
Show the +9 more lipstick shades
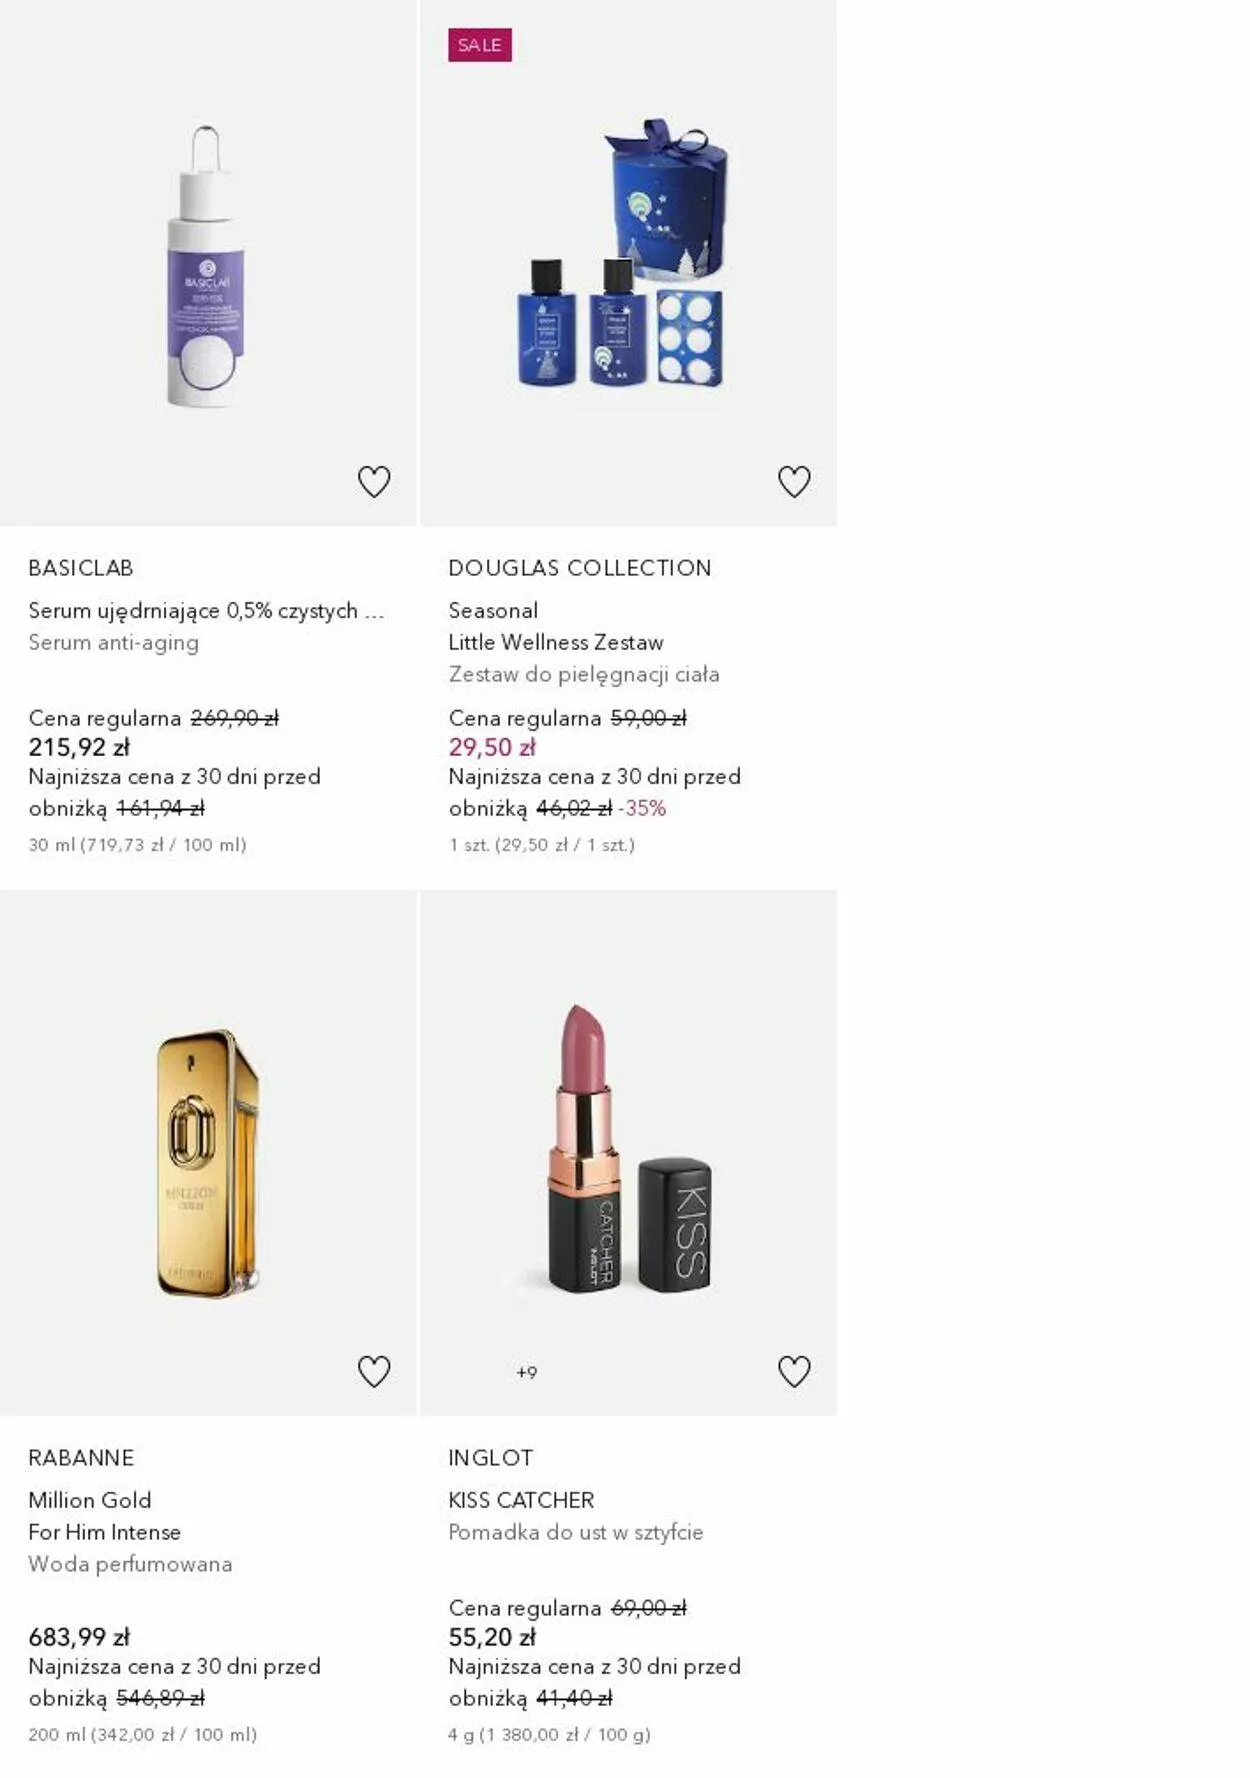click(x=527, y=1372)
